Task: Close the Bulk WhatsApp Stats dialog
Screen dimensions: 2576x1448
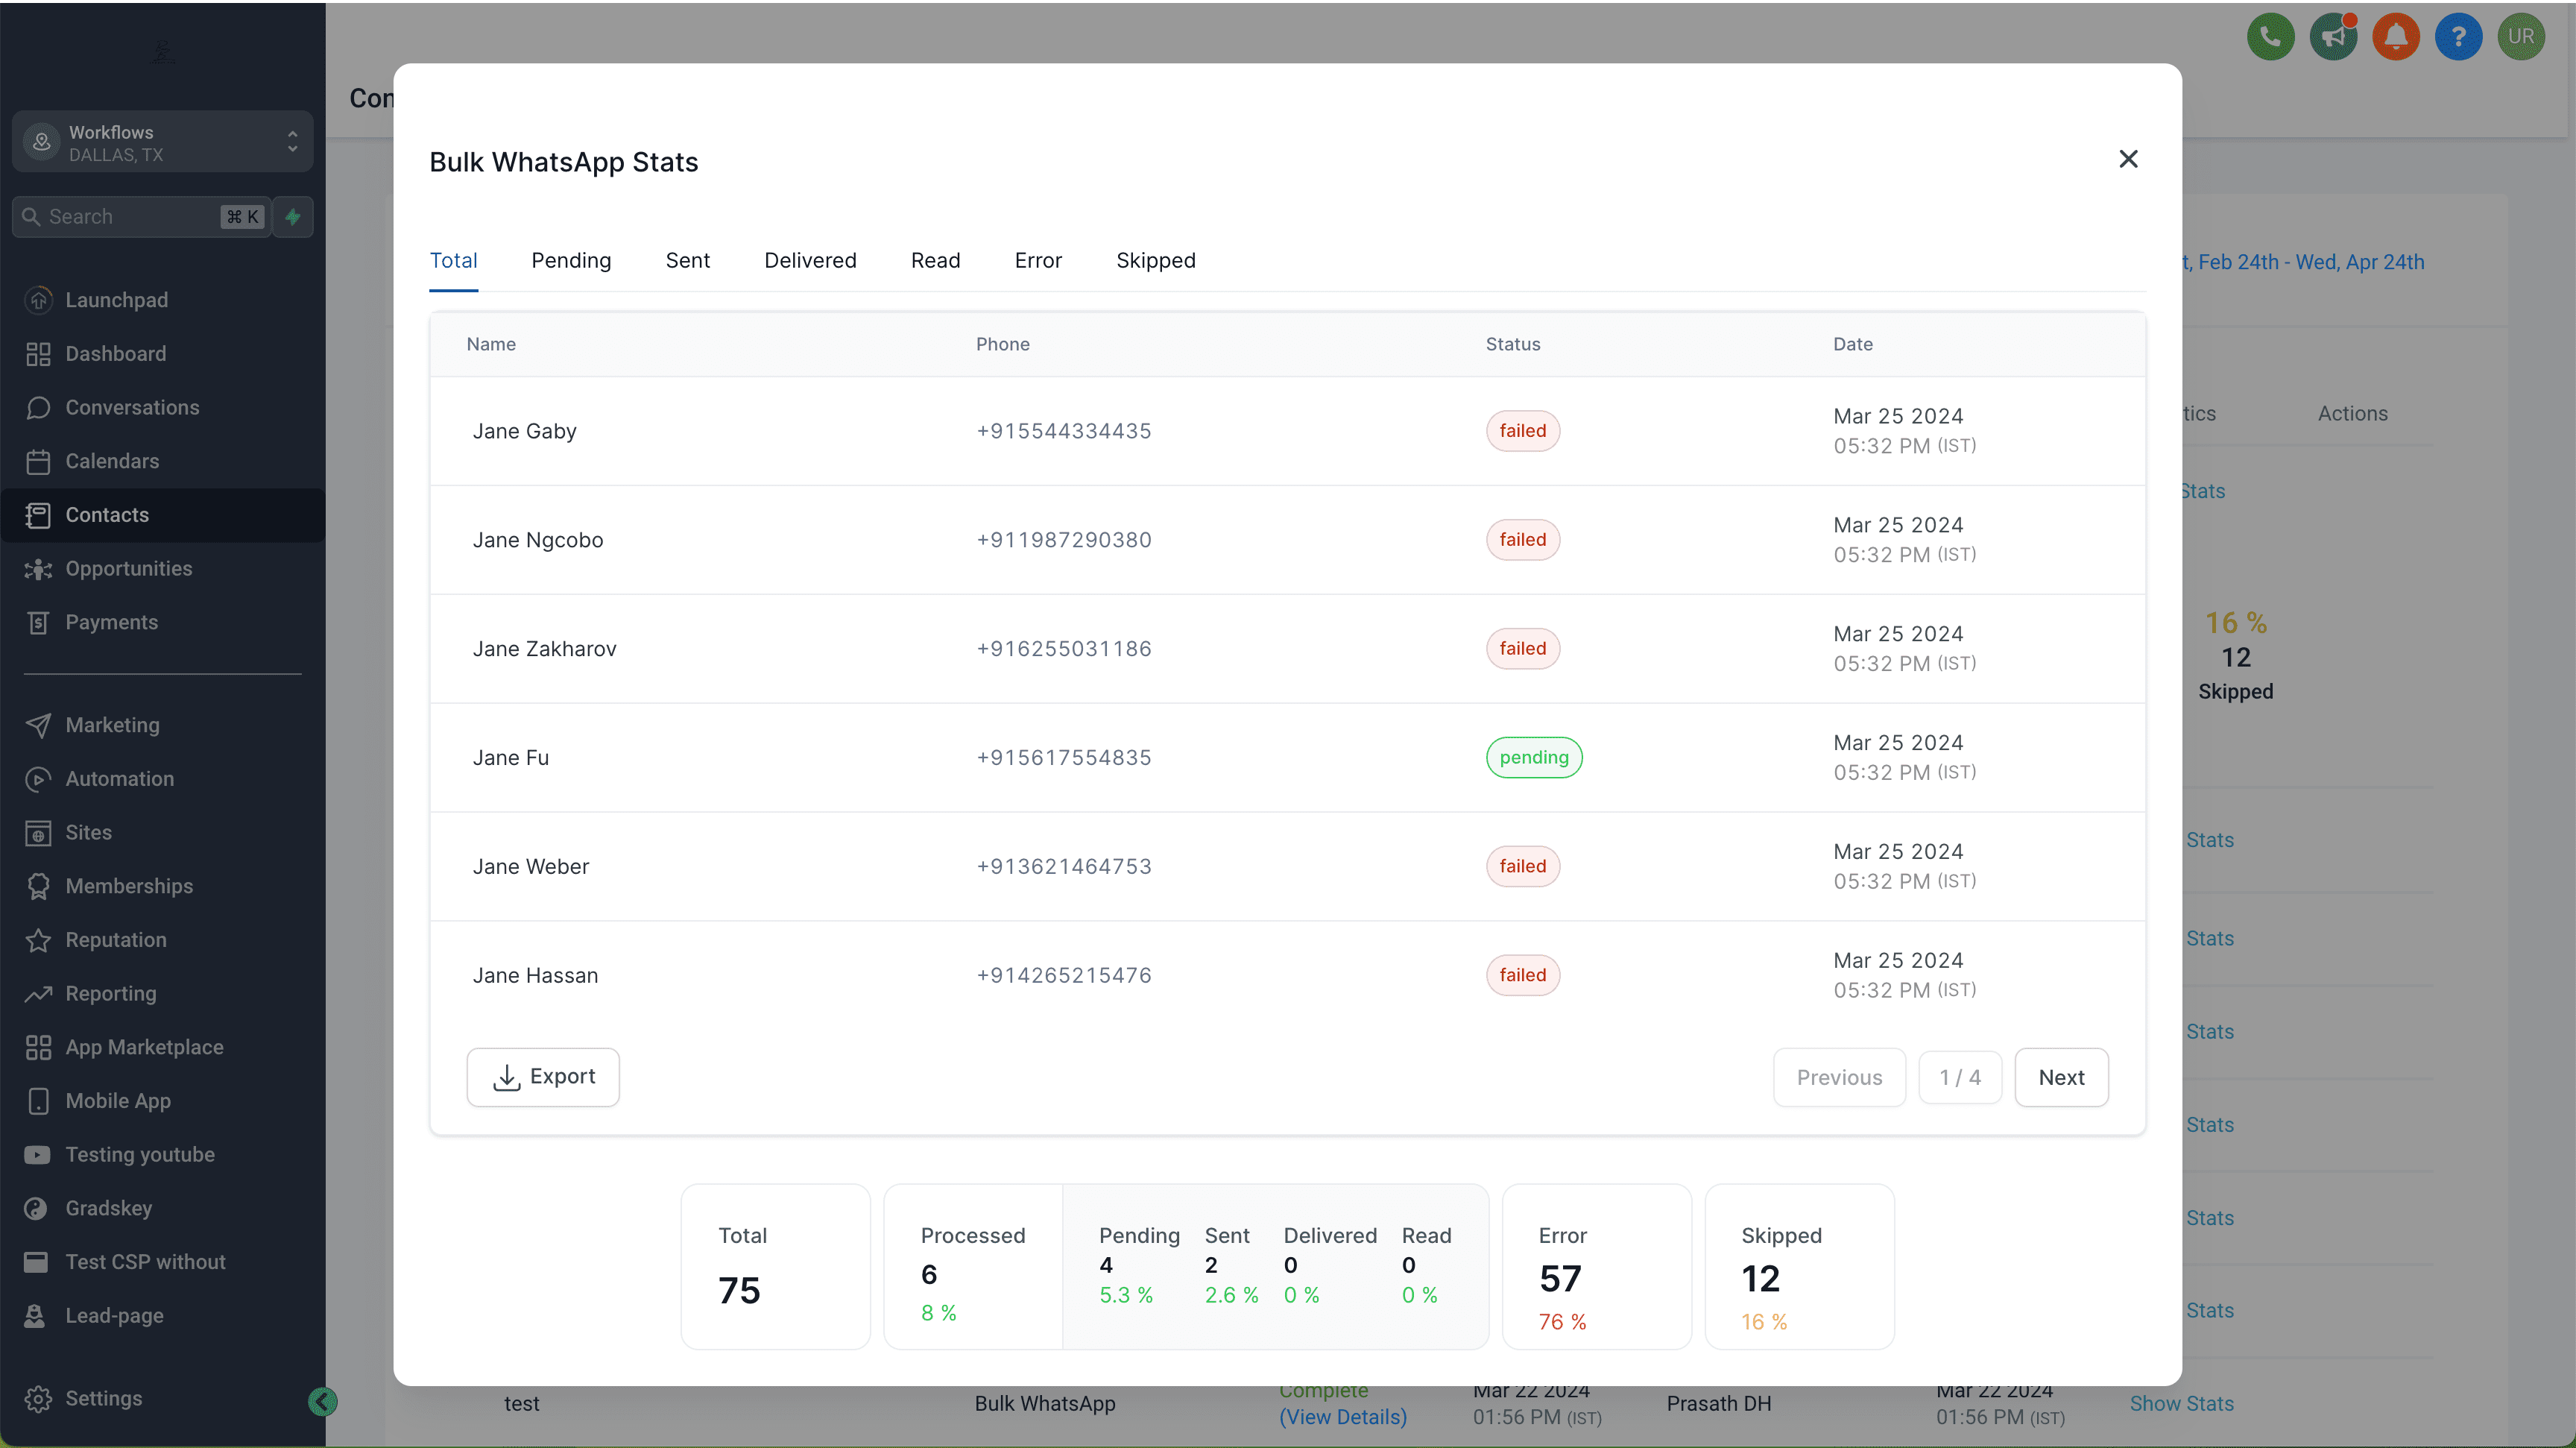Action: tap(2128, 159)
